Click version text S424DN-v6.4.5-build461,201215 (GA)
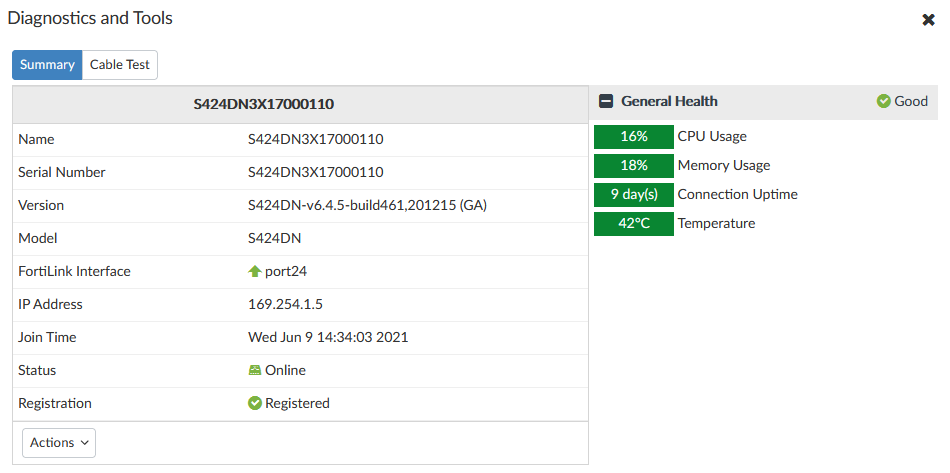The width and height of the screenshot is (950, 473). point(368,205)
